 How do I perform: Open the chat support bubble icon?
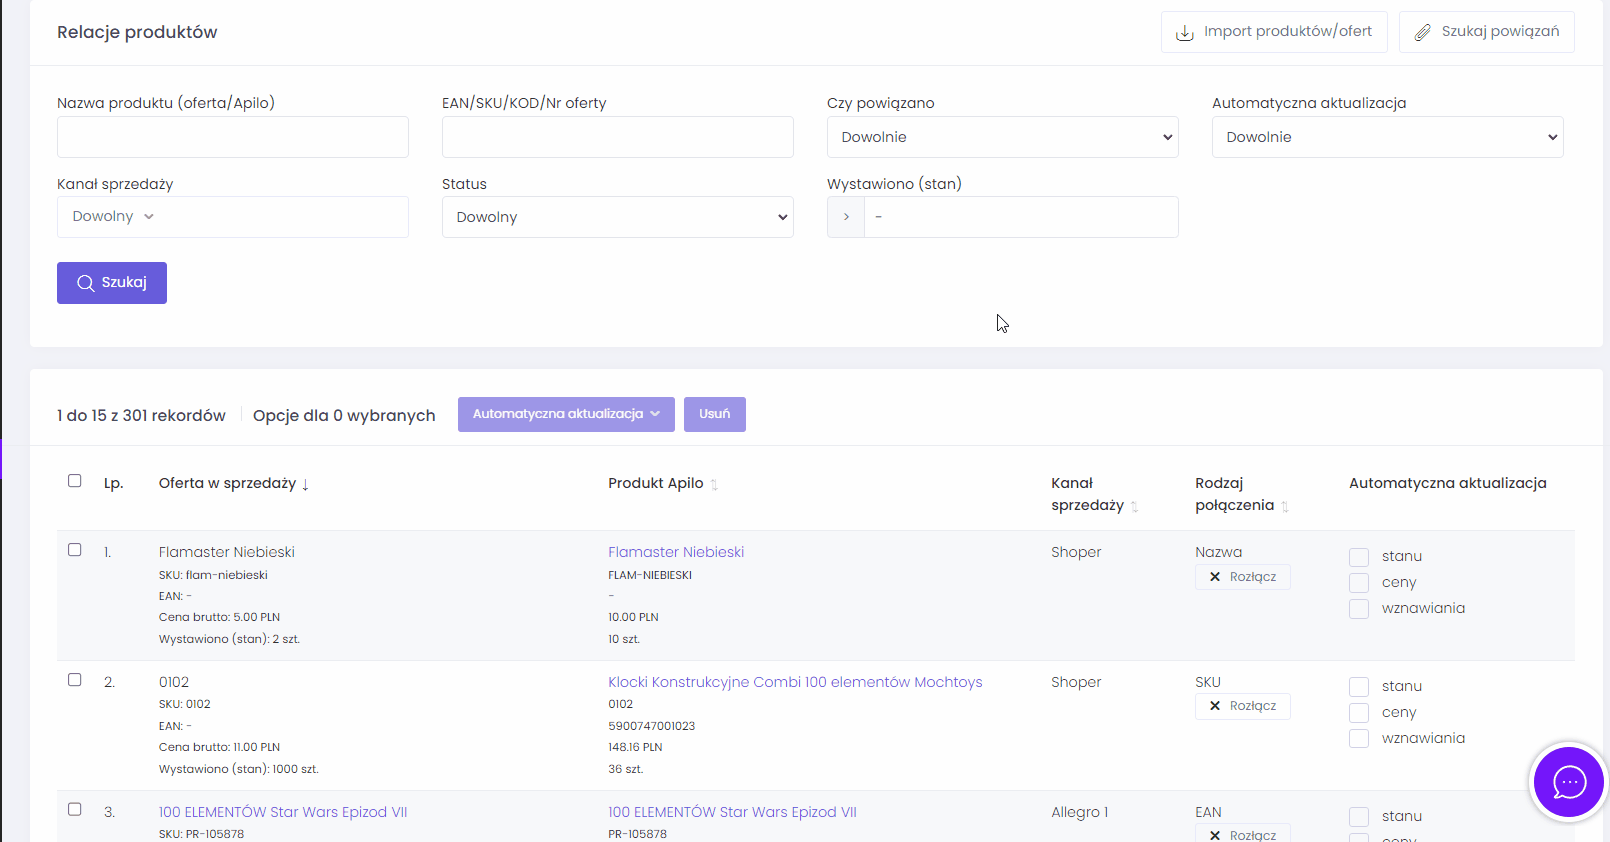[1569, 782]
